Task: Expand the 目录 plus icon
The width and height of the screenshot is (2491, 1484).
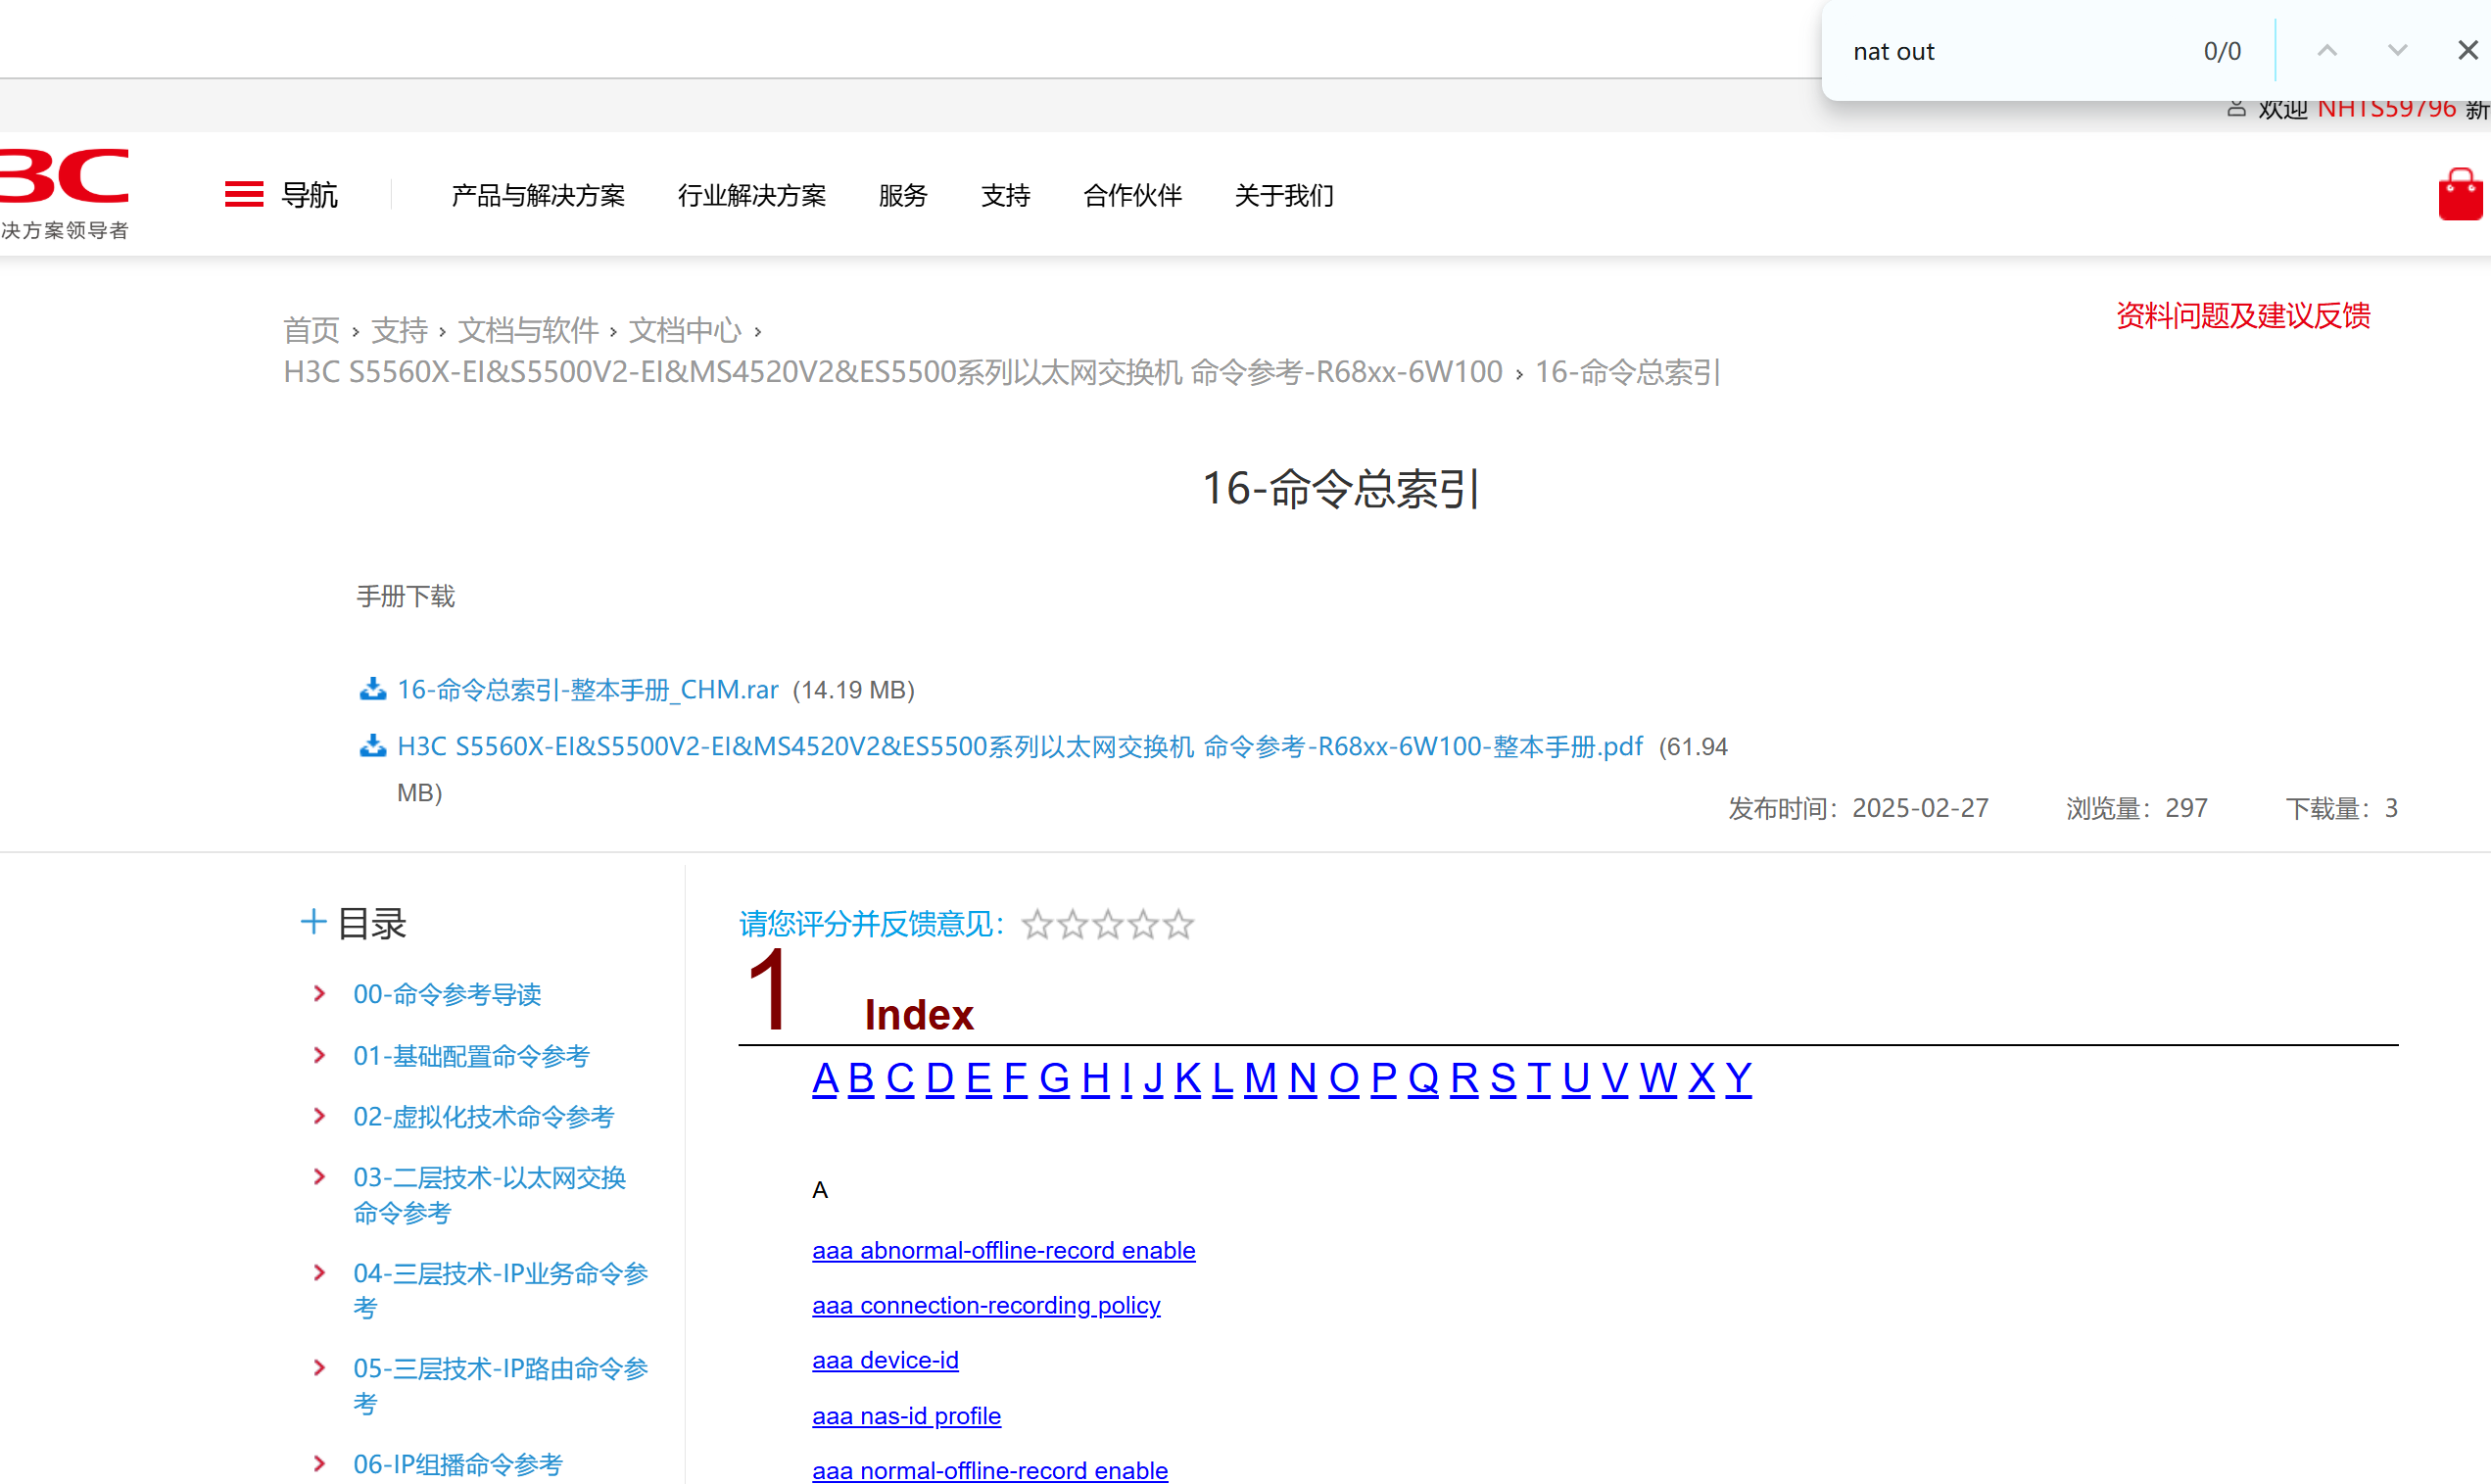Action: [313, 922]
